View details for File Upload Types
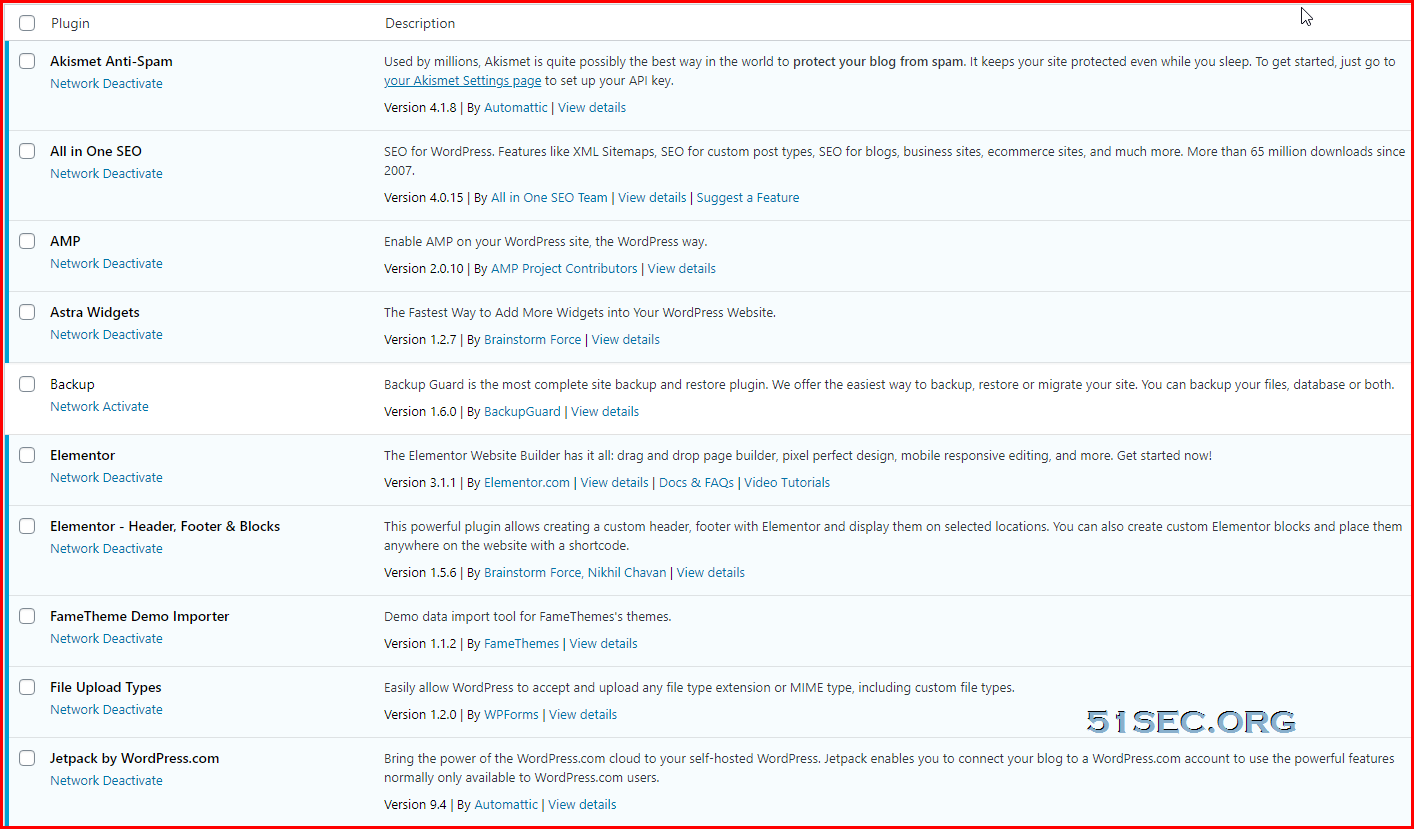 [x=583, y=715]
